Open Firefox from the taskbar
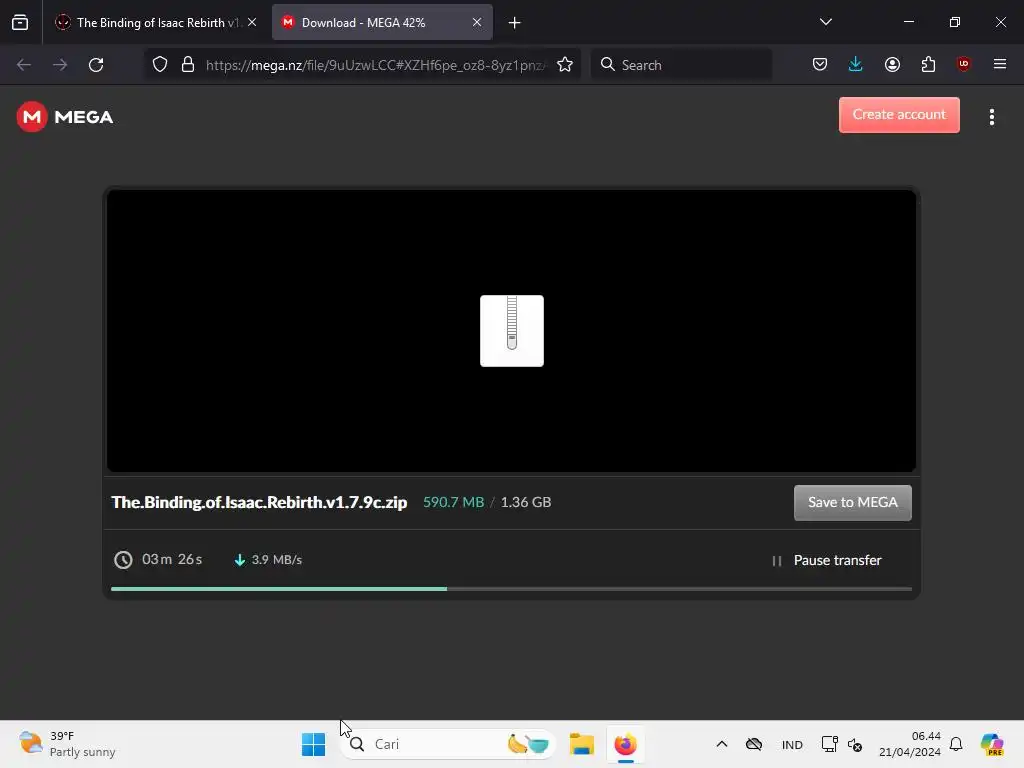 point(625,744)
